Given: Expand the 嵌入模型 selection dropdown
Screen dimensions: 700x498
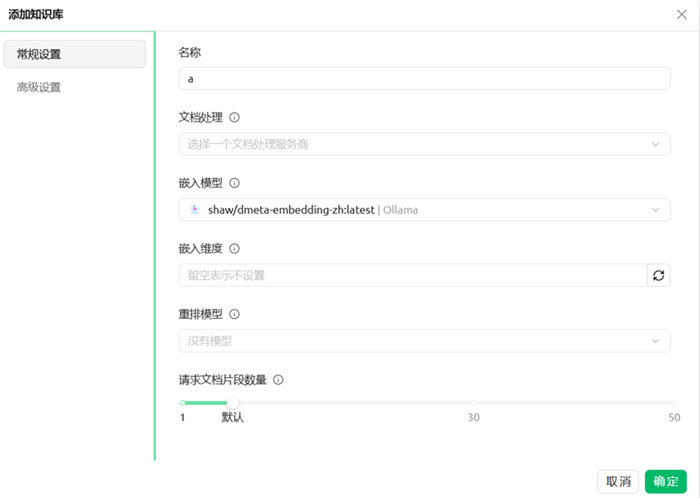Looking at the screenshot, I should pos(424,210).
